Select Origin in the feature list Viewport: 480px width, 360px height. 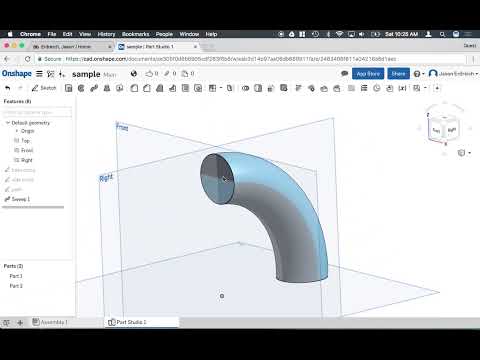[x=28, y=131]
